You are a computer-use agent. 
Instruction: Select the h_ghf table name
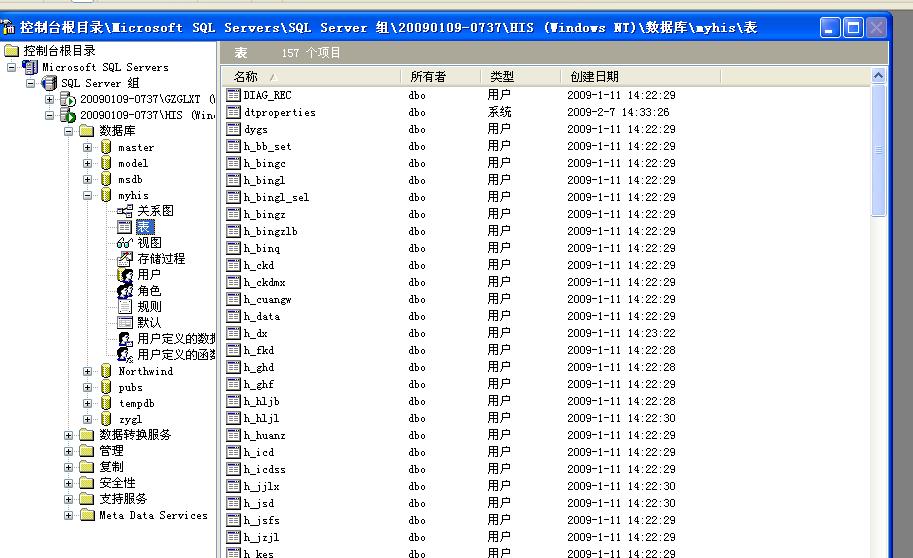pyautogui.click(x=259, y=384)
